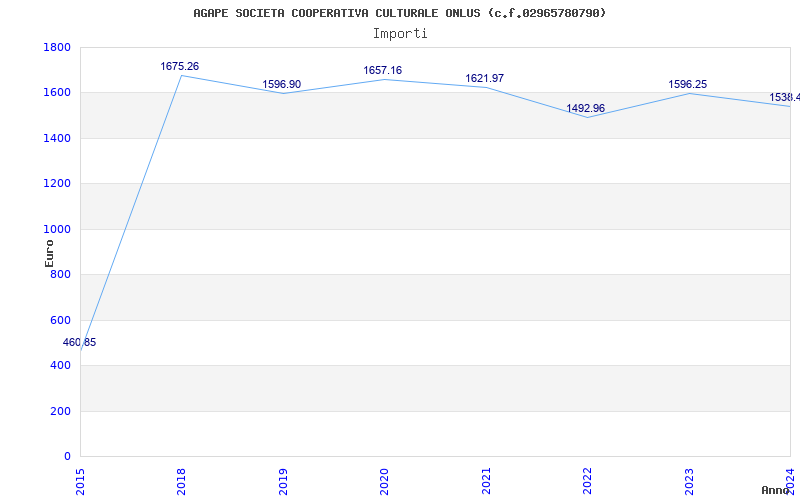
Task: Click the 2020 x-axis year label
Action: pyautogui.click(x=384, y=482)
